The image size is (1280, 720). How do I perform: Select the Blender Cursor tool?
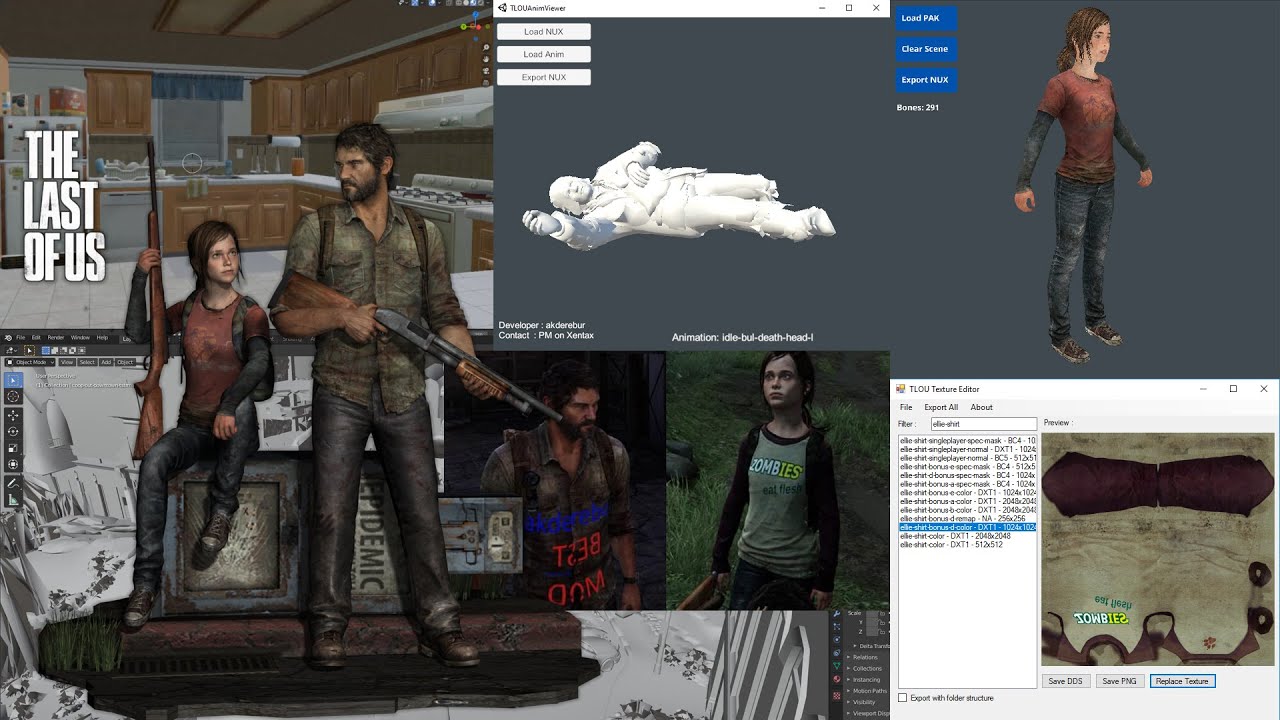[x=13, y=396]
